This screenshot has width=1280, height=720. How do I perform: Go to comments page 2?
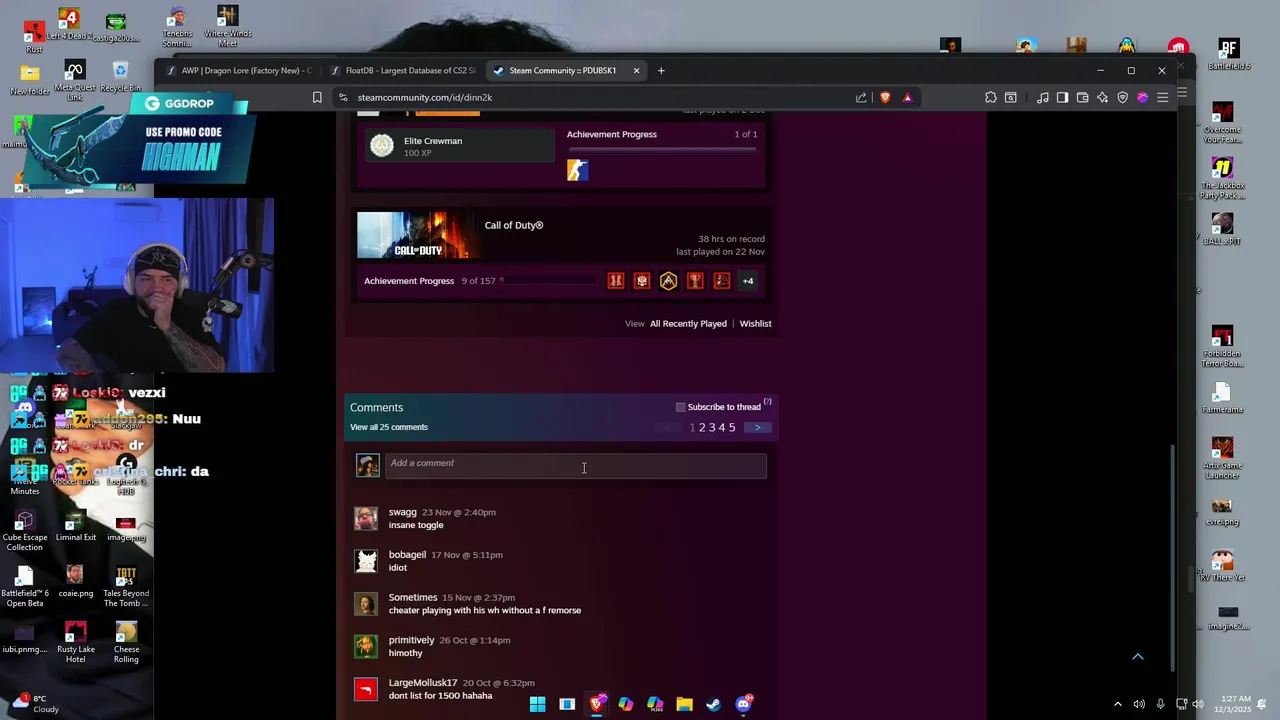[x=702, y=427]
